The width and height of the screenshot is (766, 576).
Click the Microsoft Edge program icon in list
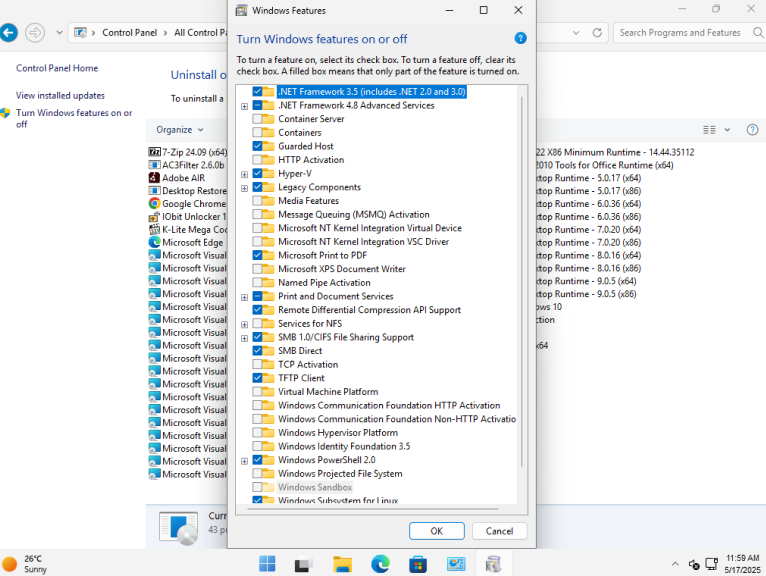(154, 242)
